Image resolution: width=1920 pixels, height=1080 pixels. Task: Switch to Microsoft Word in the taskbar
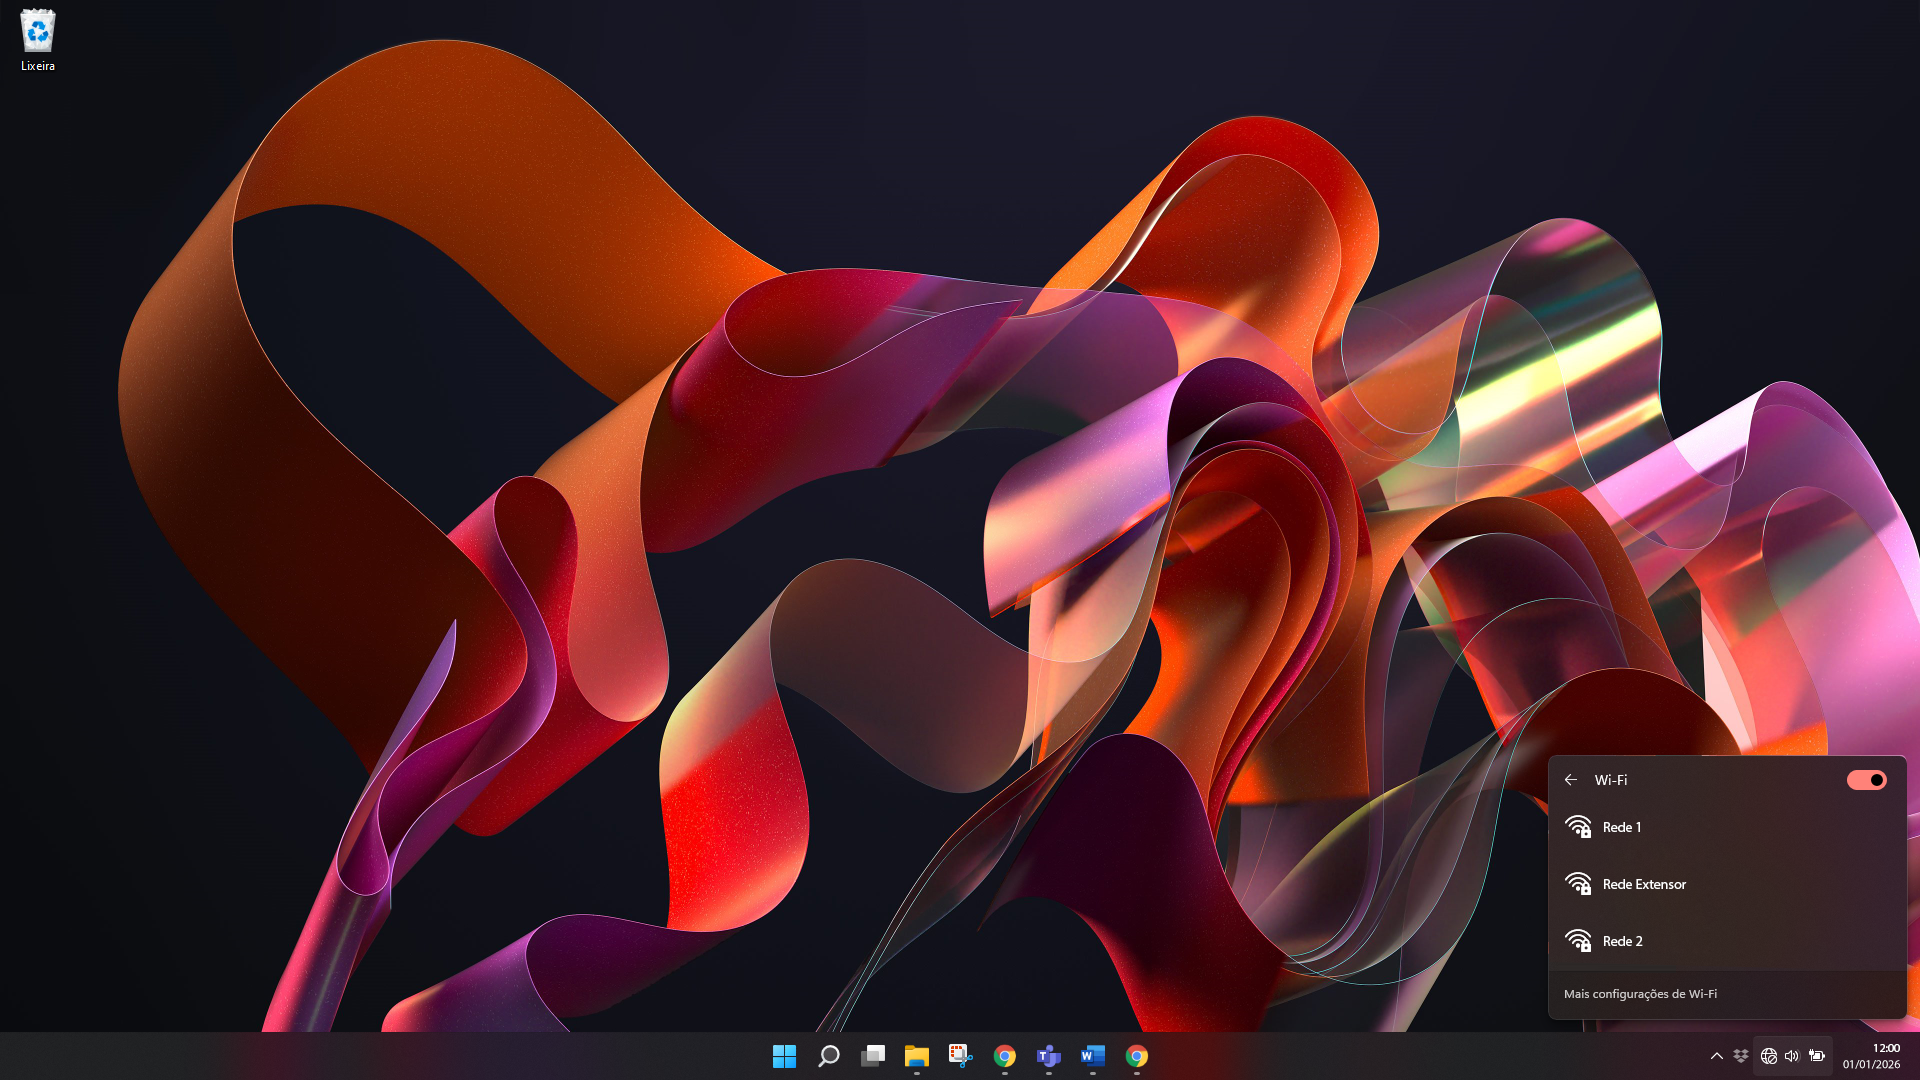tap(1093, 1056)
